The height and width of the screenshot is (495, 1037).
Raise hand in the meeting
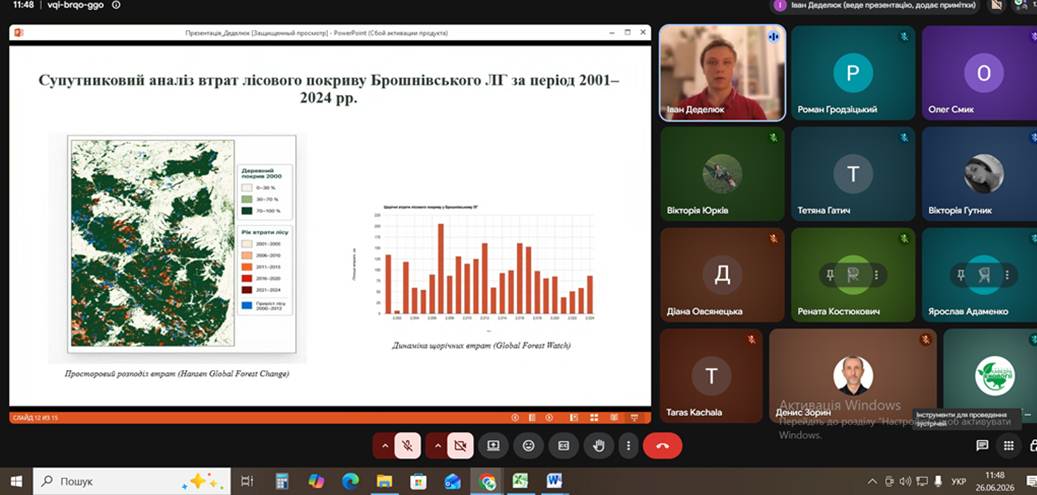click(599, 446)
